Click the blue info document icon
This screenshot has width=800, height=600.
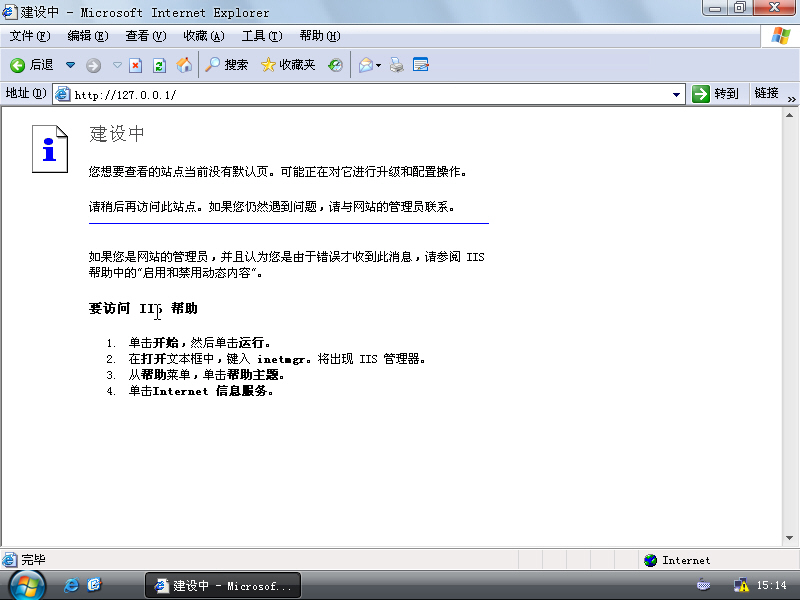pyautogui.click(x=49, y=149)
